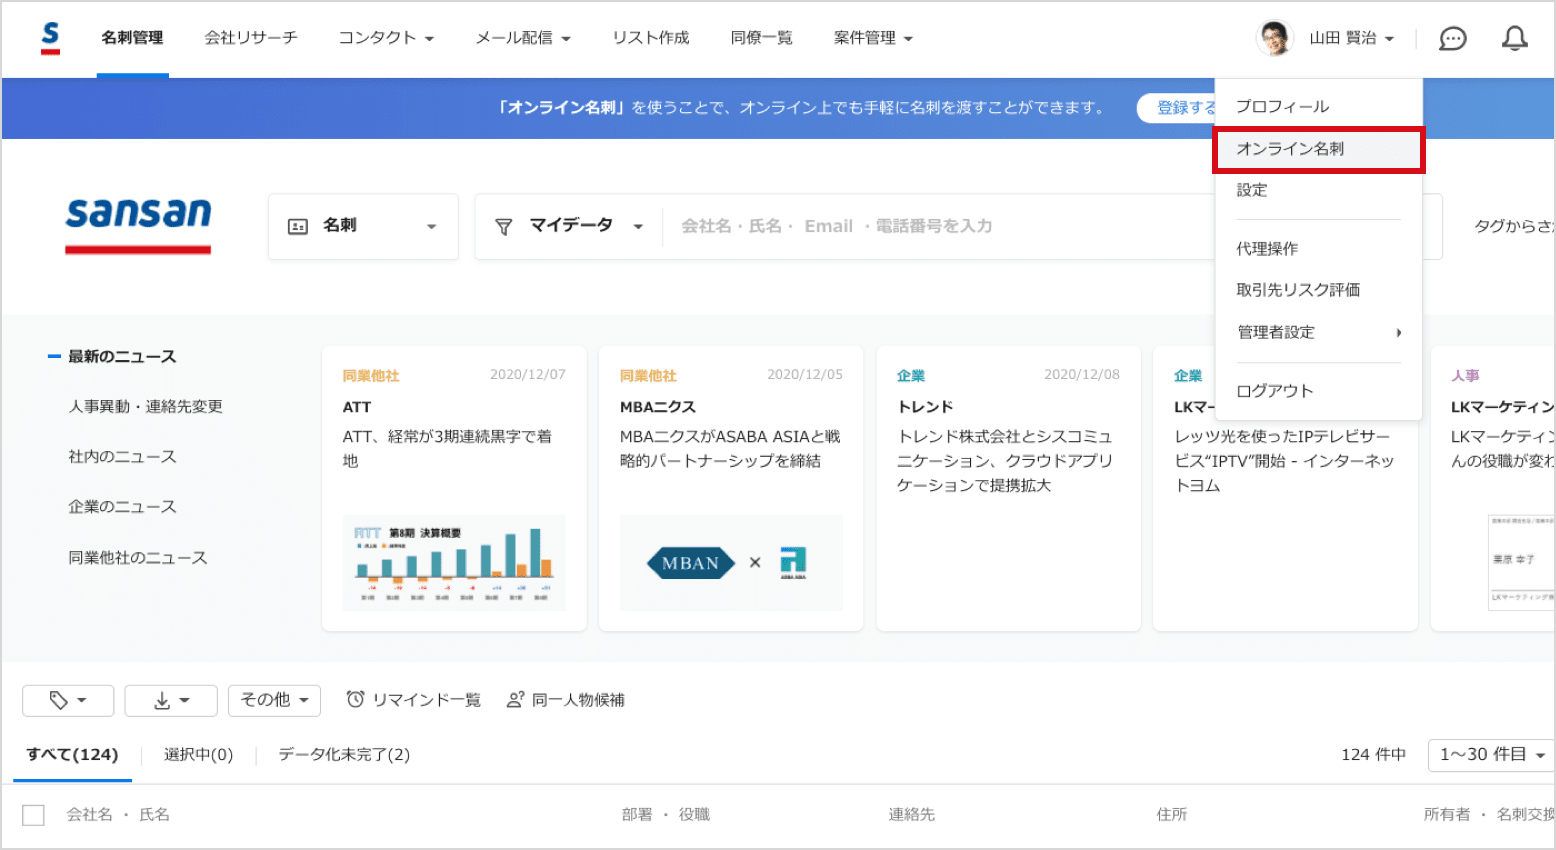This screenshot has width=1556, height=850.
Task: Select 設定 in user menu
Action: tap(1318, 190)
